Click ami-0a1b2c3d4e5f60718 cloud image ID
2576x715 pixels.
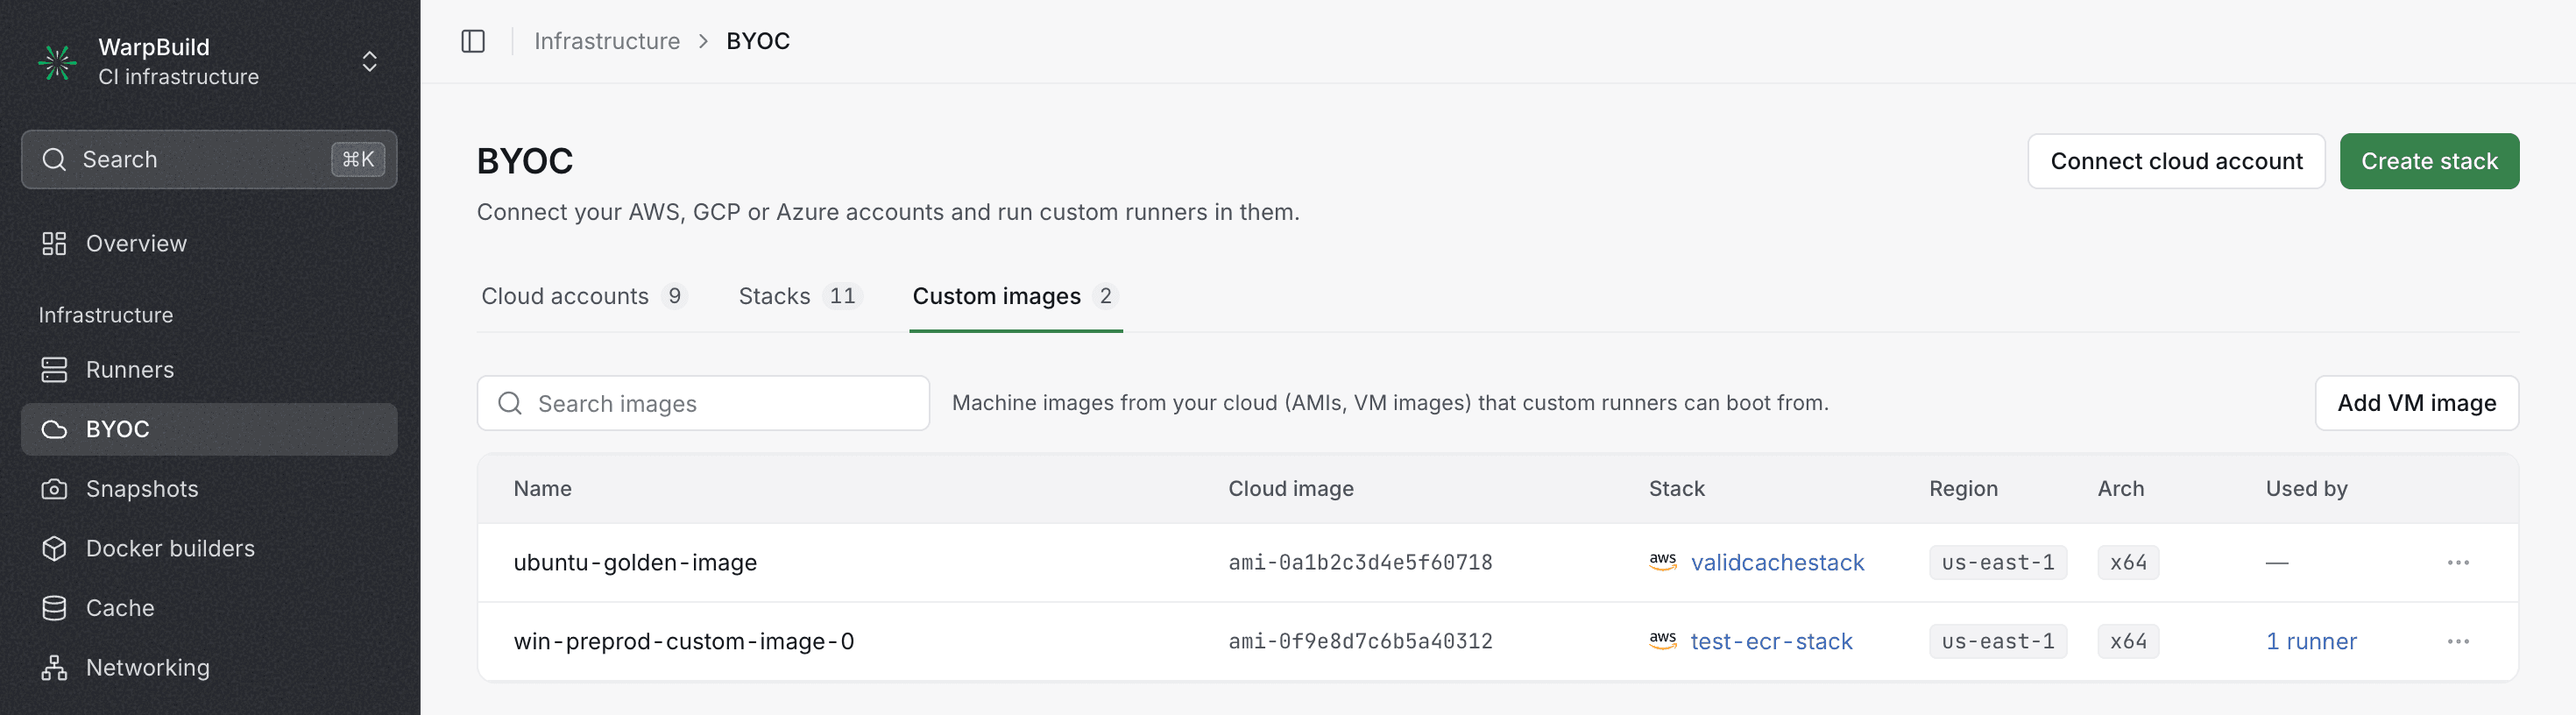(x=1360, y=562)
